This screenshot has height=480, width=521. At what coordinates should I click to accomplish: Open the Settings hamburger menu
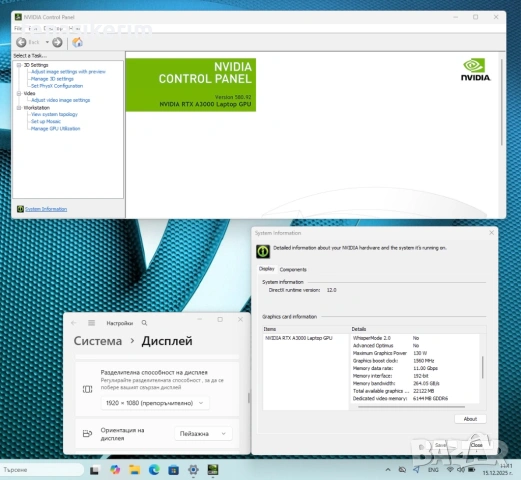tap(91, 323)
